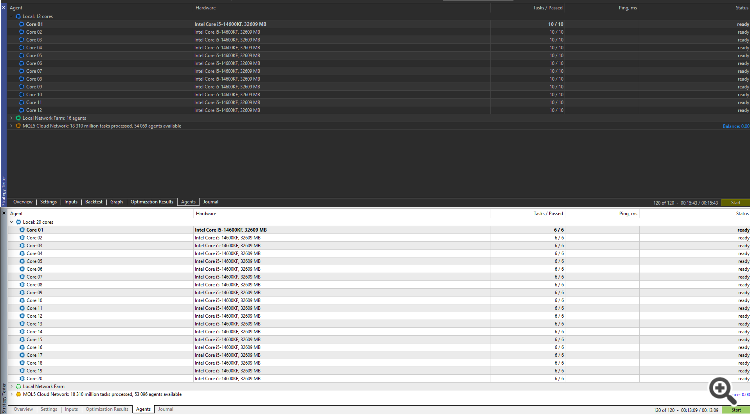Open Optimization Results tab in the light panel
The height and width of the screenshot is (417, 750).
[x=107, y=409]
